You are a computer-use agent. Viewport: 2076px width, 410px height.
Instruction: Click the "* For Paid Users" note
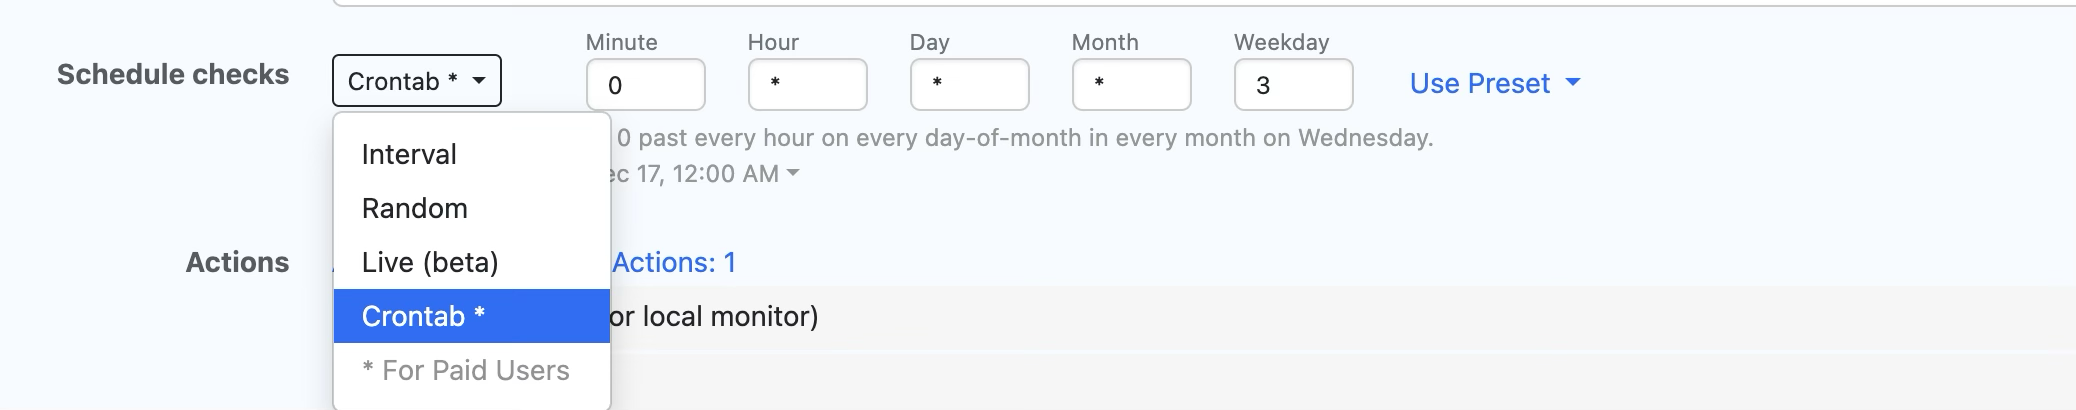pos(466,370)
